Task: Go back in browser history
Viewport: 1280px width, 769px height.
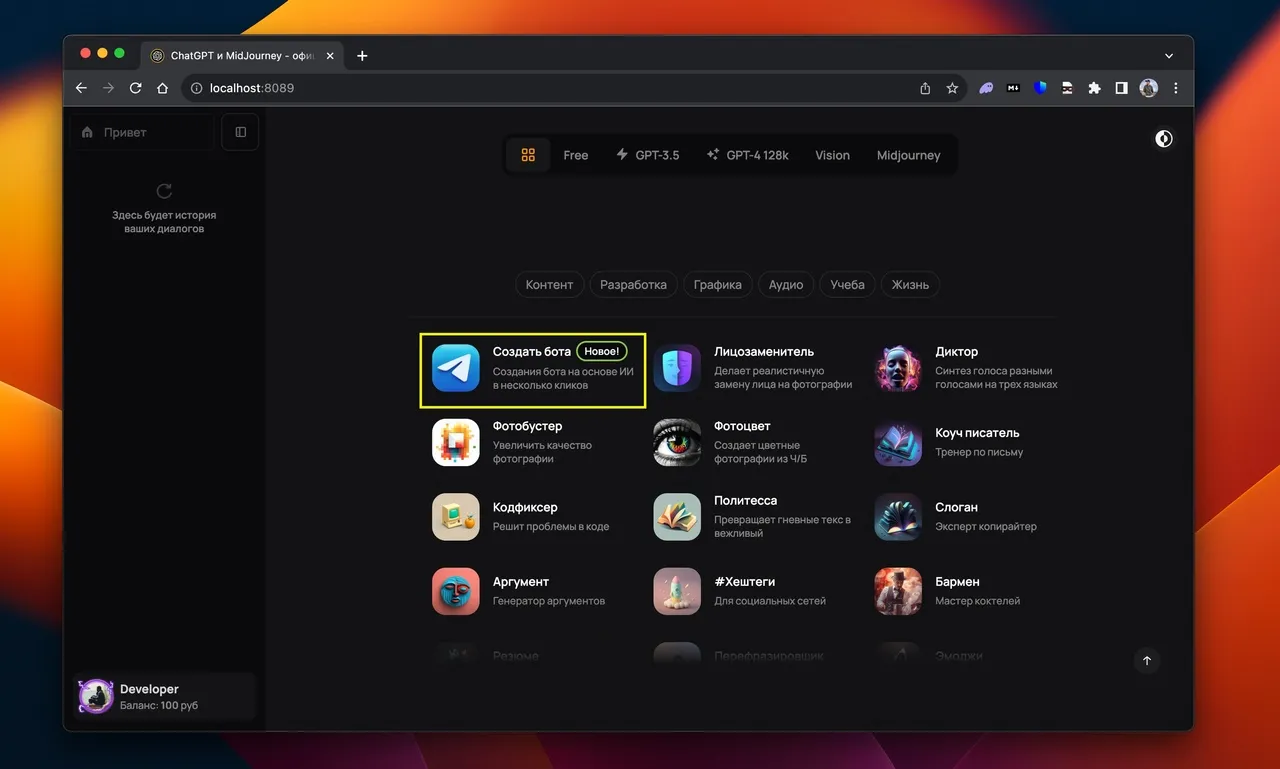Action: (82, 88)
